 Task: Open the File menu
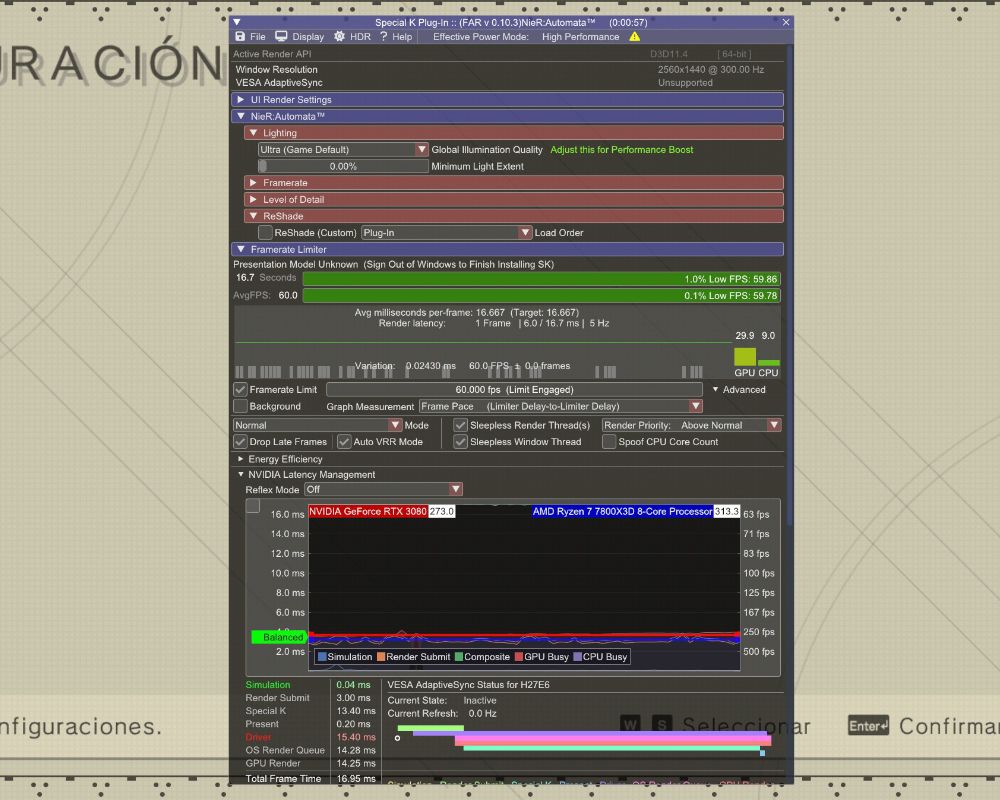pos(258,36)
